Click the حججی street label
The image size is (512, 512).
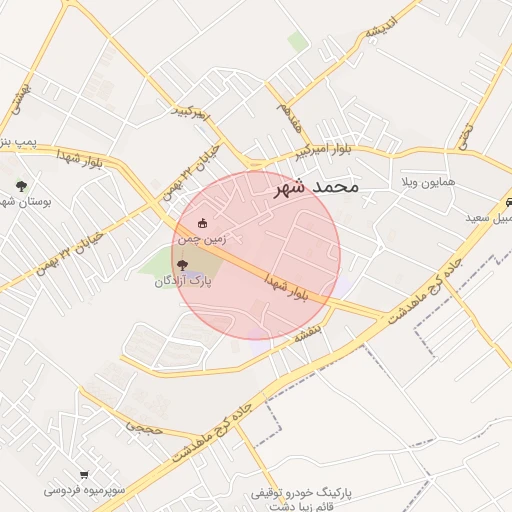[144, 428]
